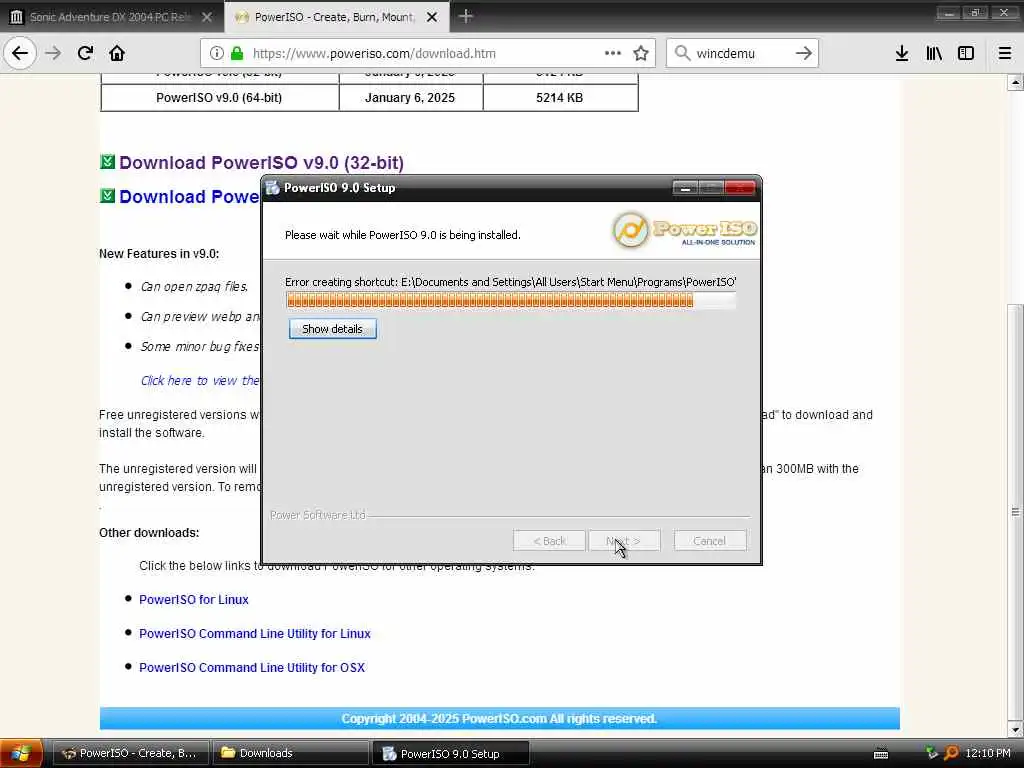Click the PowerISO logo in setup header
Image resolution: width=1024 pixels, height=768 pixels.
[x=684, y=230]
